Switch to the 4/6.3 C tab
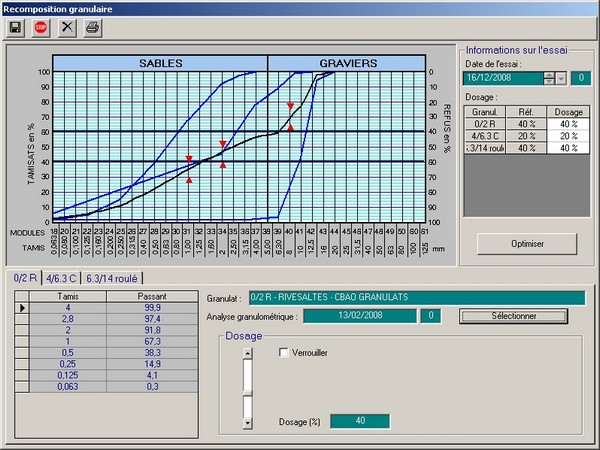The width and height of the screenshot is (600, 450). point(62,278)
